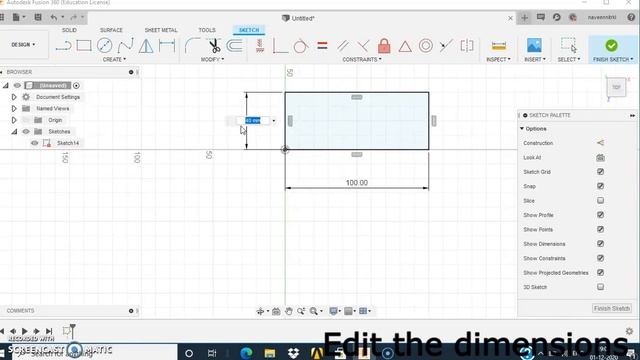The width and height of the screenshot is (640, 360).
Task: Switch to the Surface tab
Action: point(111,30)
